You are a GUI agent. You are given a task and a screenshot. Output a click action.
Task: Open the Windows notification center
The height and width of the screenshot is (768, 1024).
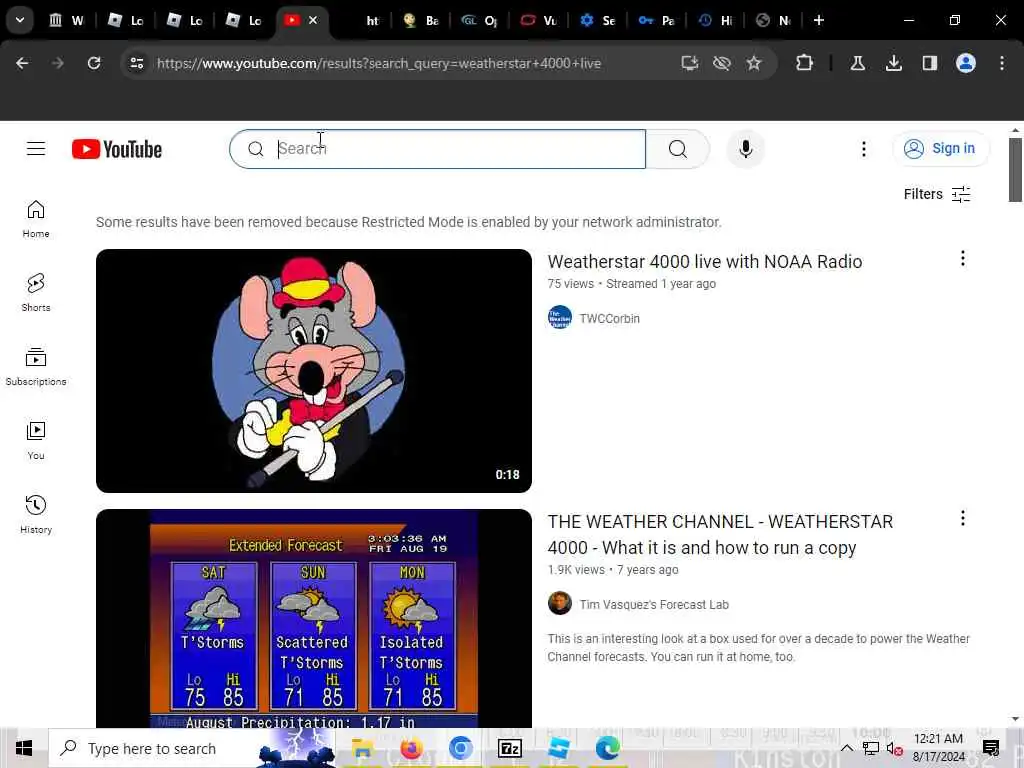(x=991, y=748)
